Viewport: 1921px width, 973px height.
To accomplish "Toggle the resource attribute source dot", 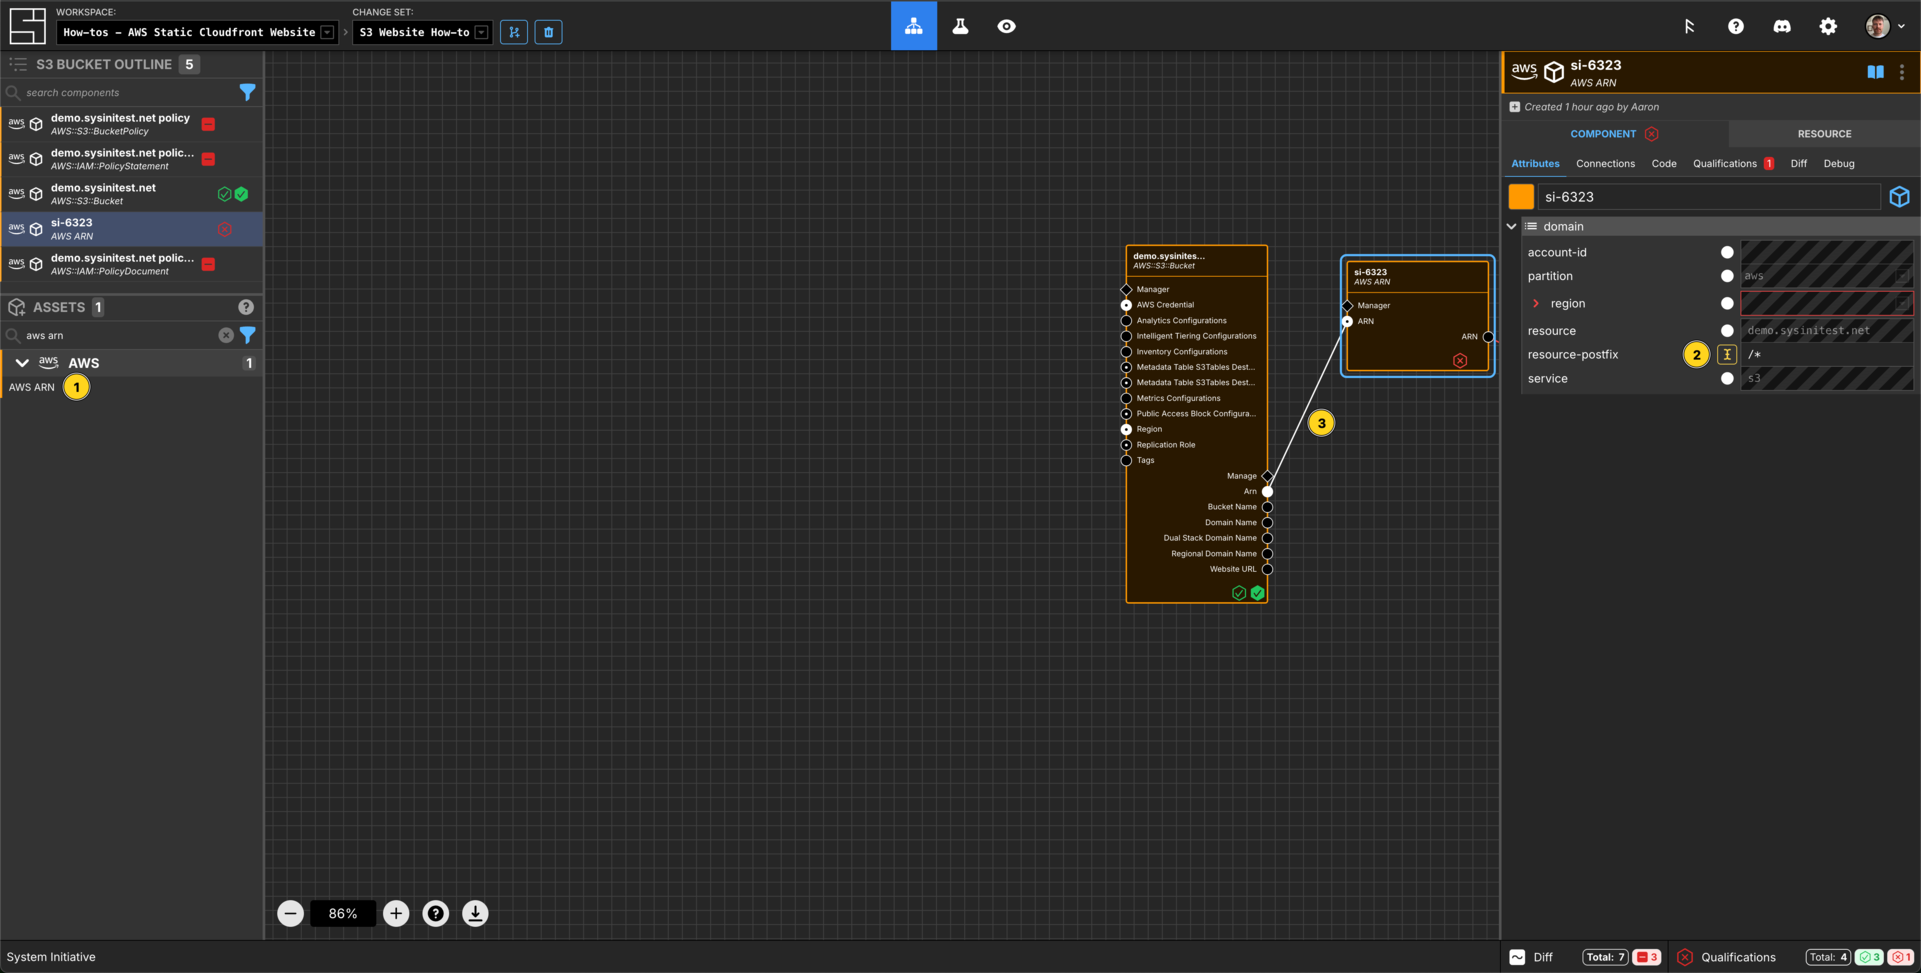I will coord(1726,330).
